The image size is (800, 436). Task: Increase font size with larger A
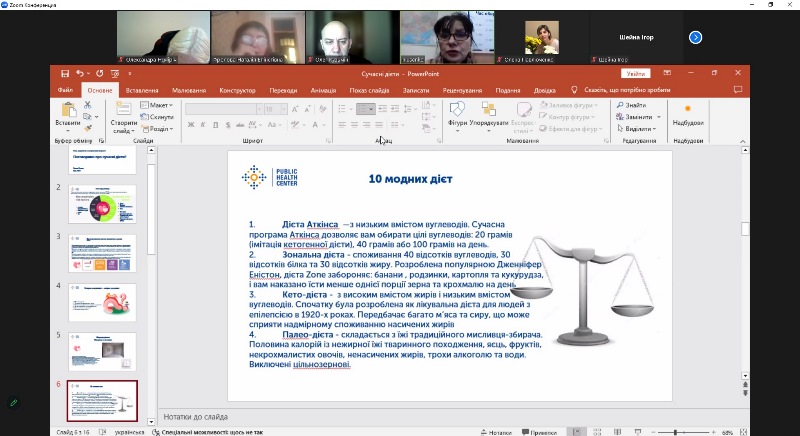[295, 109]
